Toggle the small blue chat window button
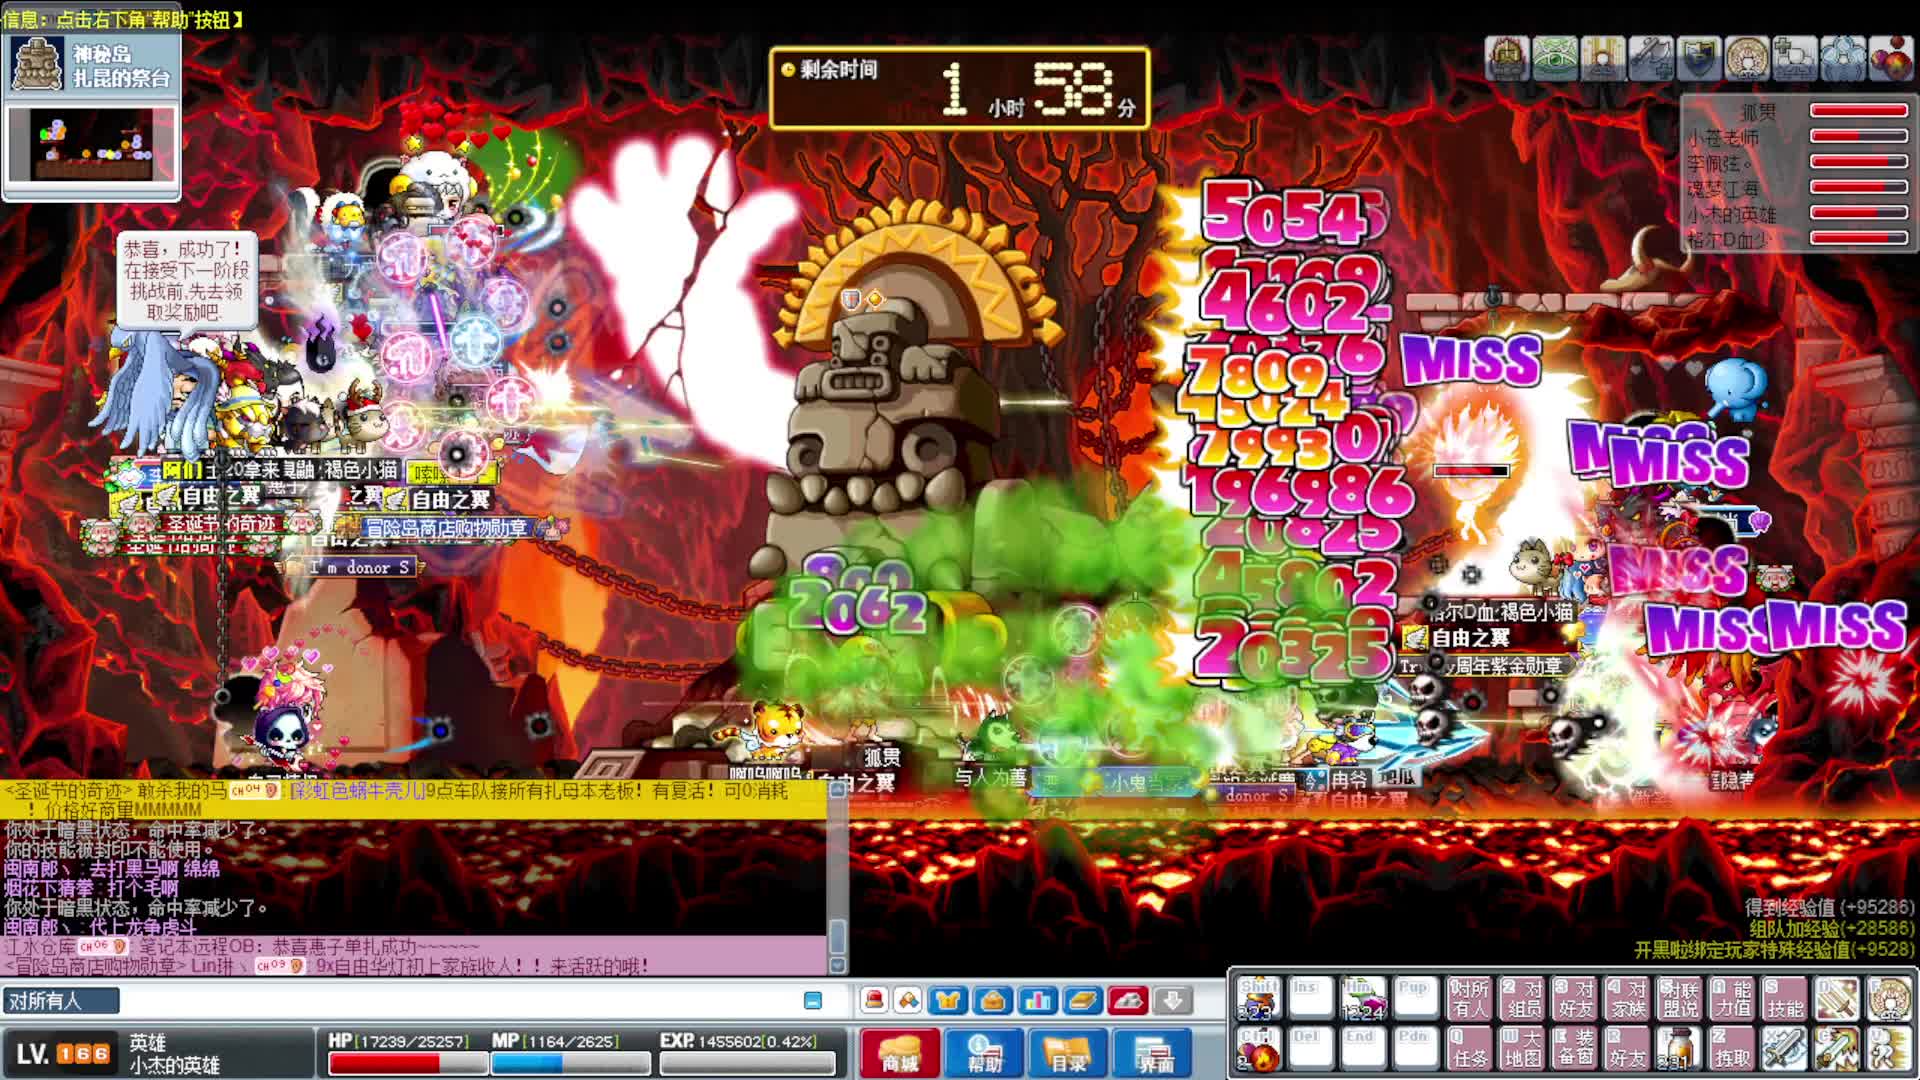 click(813, 1000)
